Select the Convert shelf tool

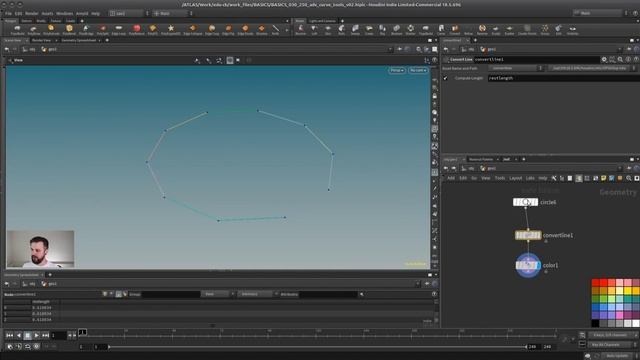(455, 29)
